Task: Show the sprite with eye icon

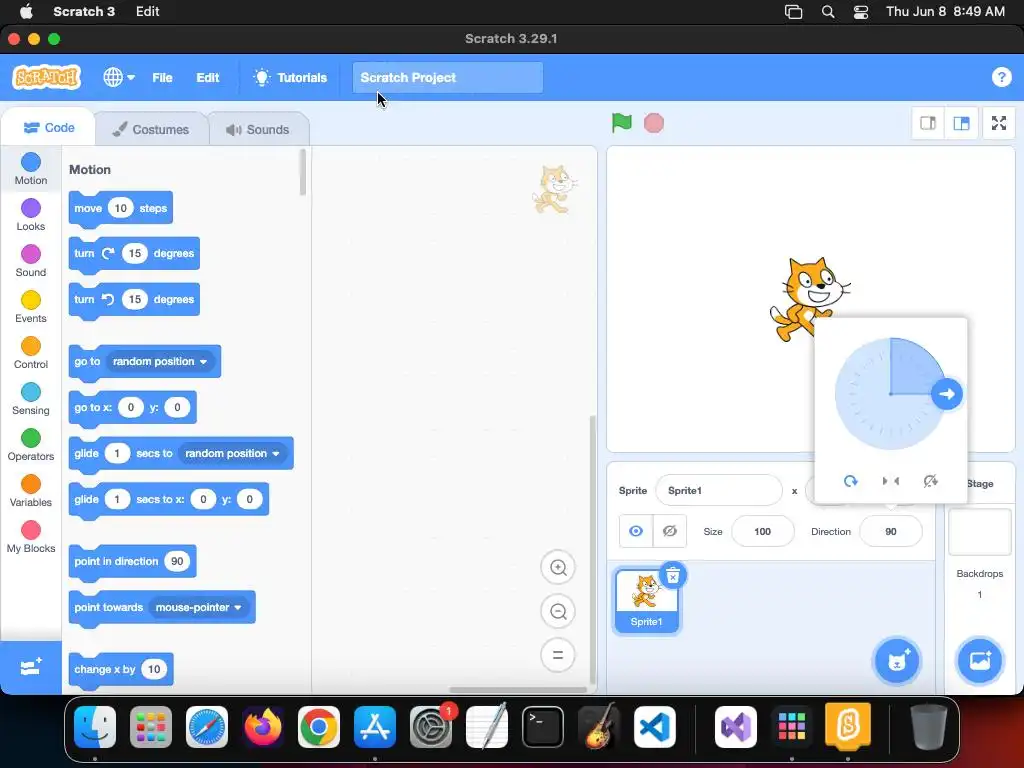Action: click(x=635, y=531)
